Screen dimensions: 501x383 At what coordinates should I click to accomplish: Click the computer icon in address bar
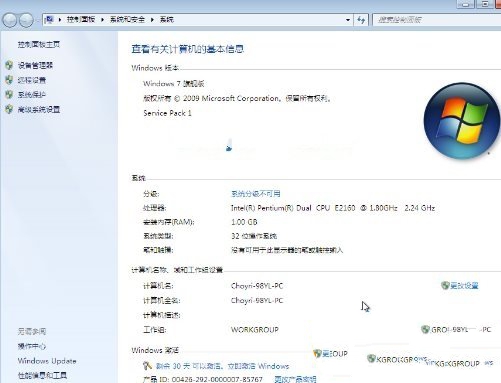coord(49,19)
